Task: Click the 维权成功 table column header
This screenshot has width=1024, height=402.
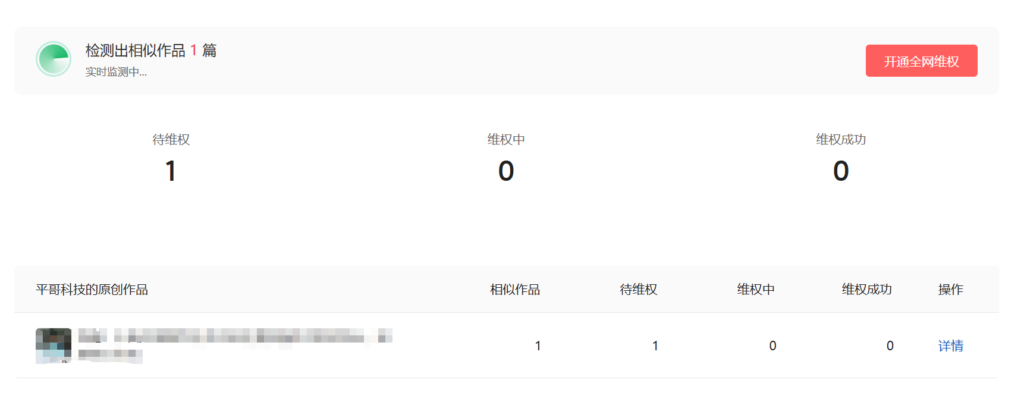Action: [867, 290]
